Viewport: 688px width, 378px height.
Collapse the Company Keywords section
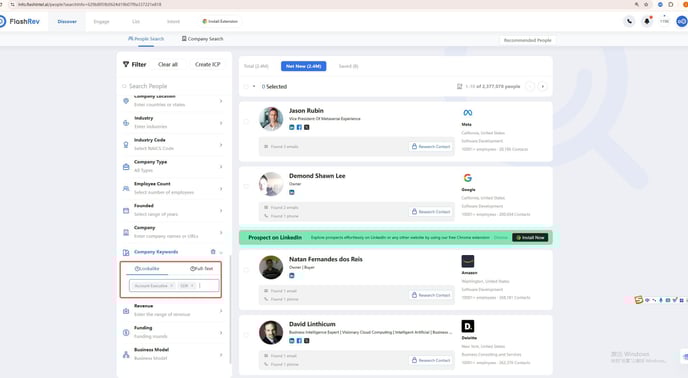221,252
